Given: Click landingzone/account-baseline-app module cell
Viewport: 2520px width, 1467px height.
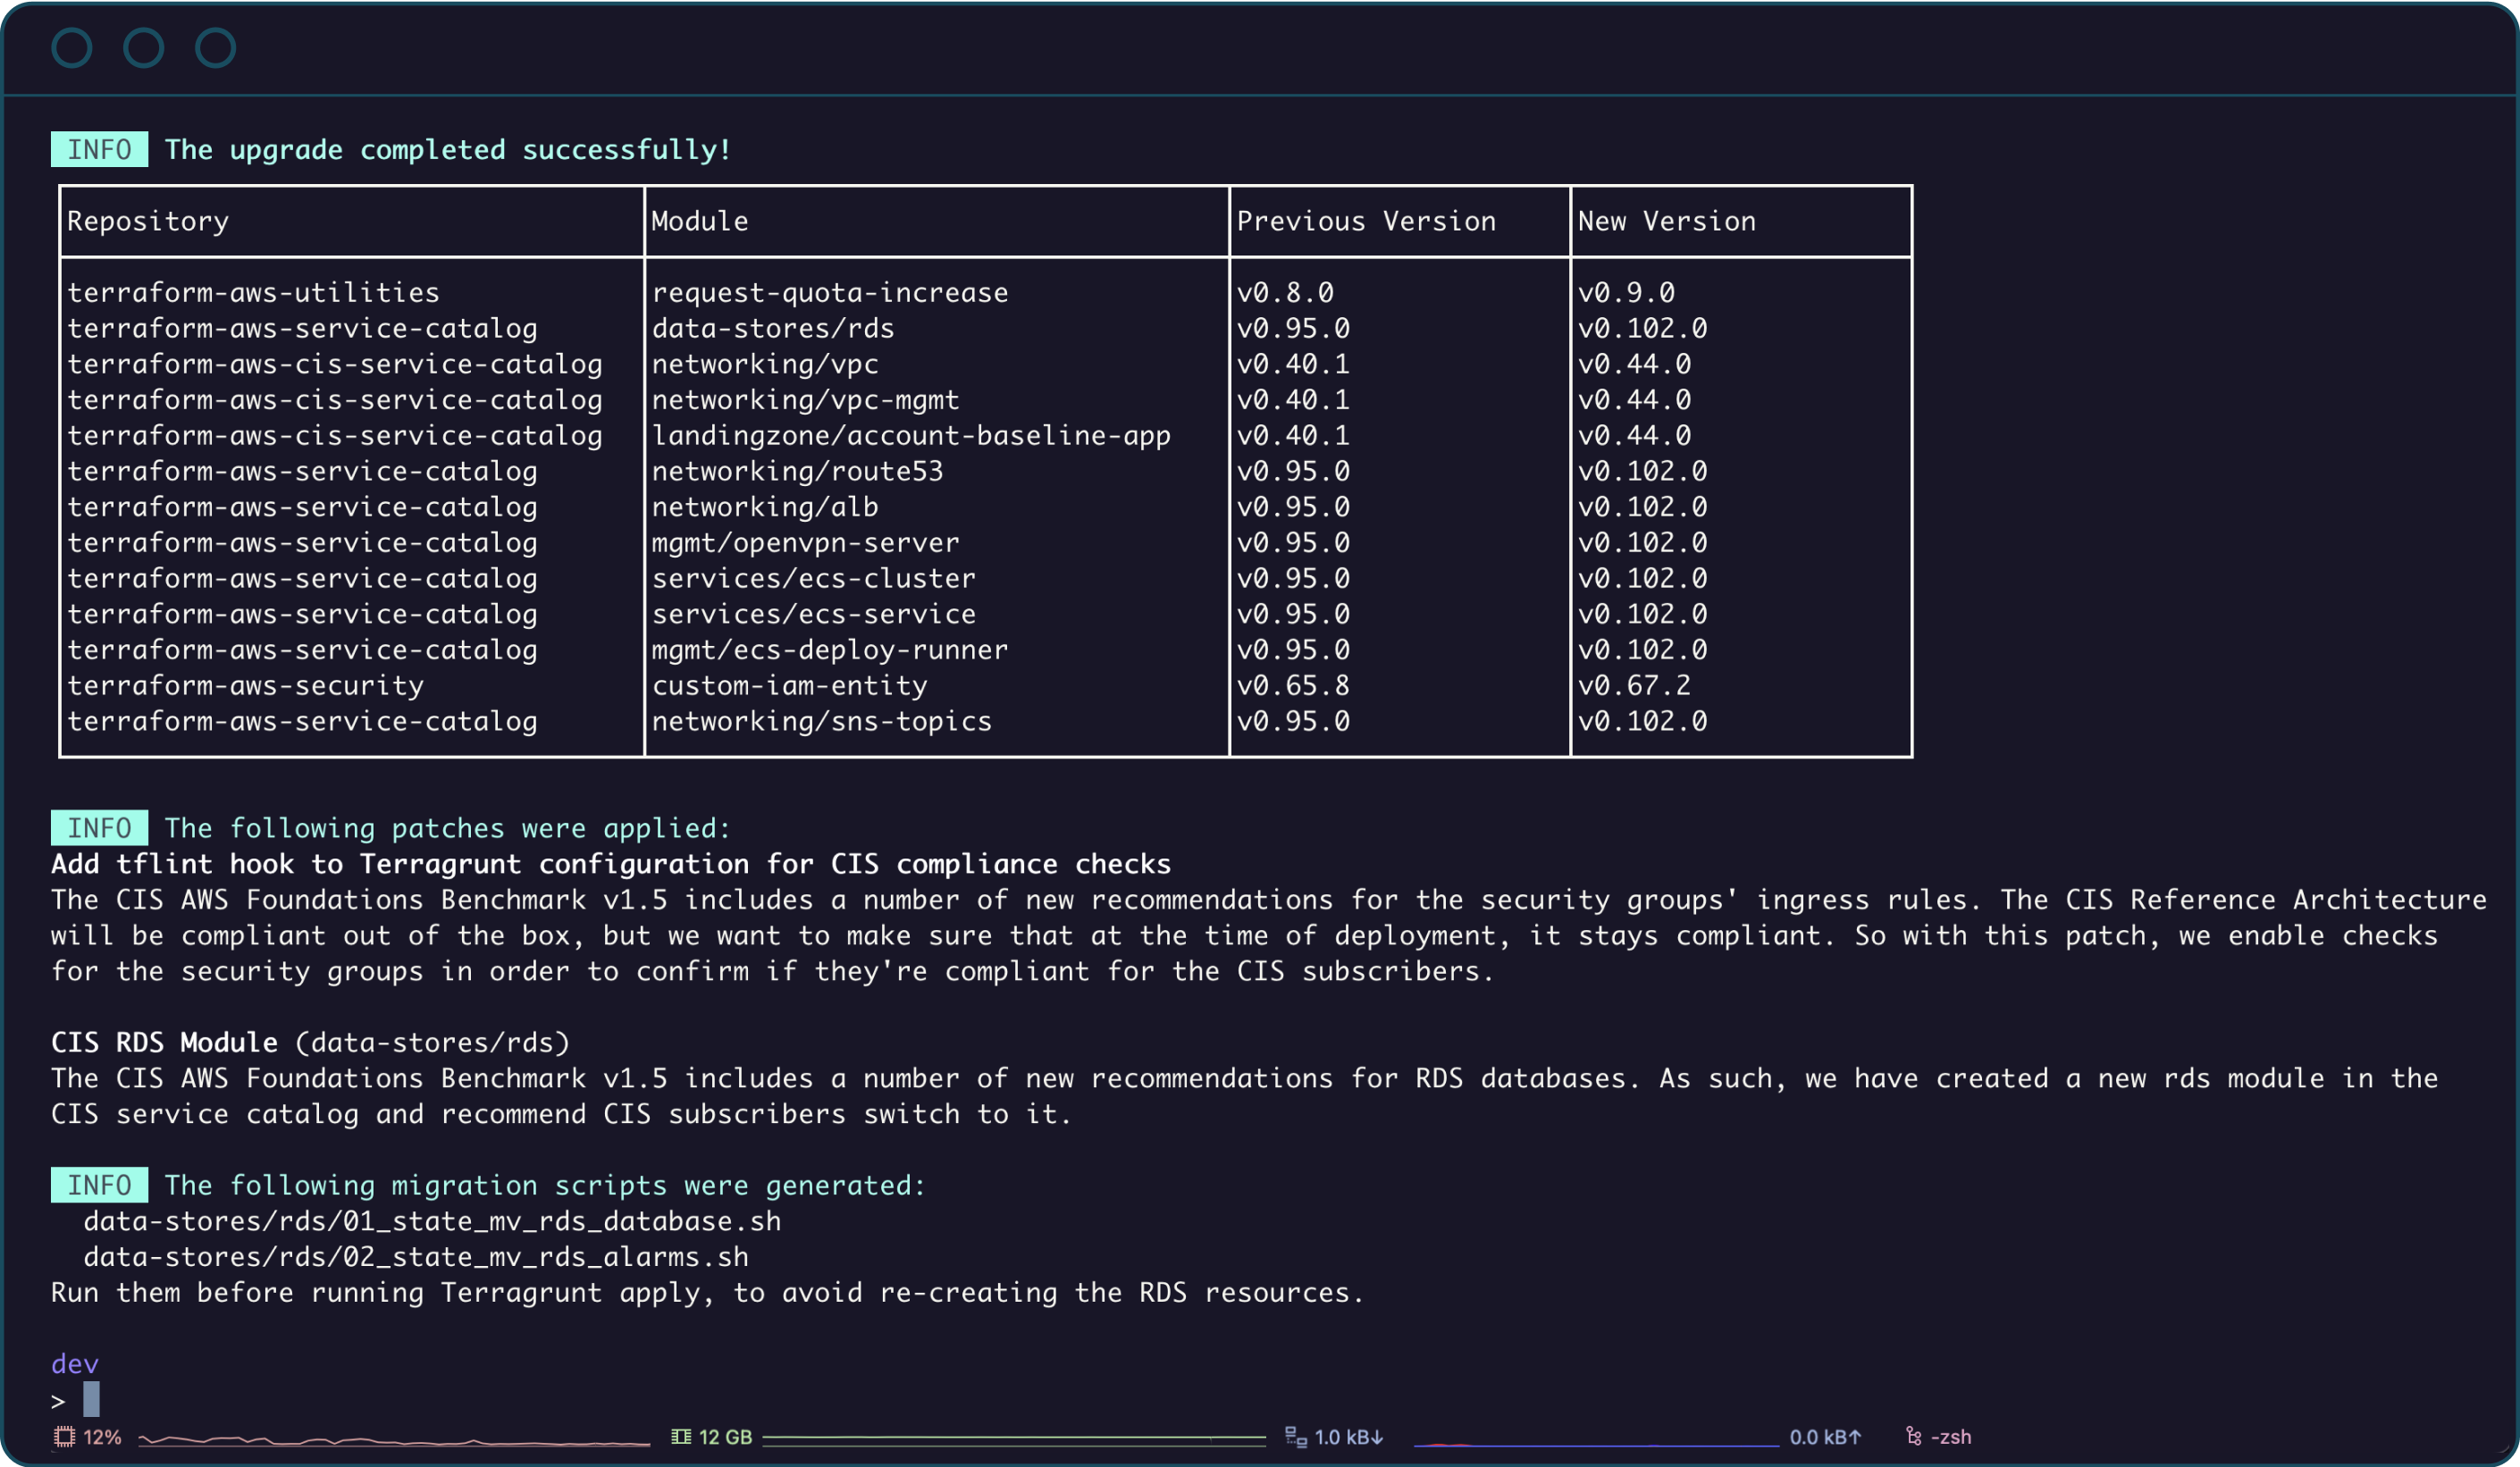Looking at the screenshot, I should pos(911,435).
